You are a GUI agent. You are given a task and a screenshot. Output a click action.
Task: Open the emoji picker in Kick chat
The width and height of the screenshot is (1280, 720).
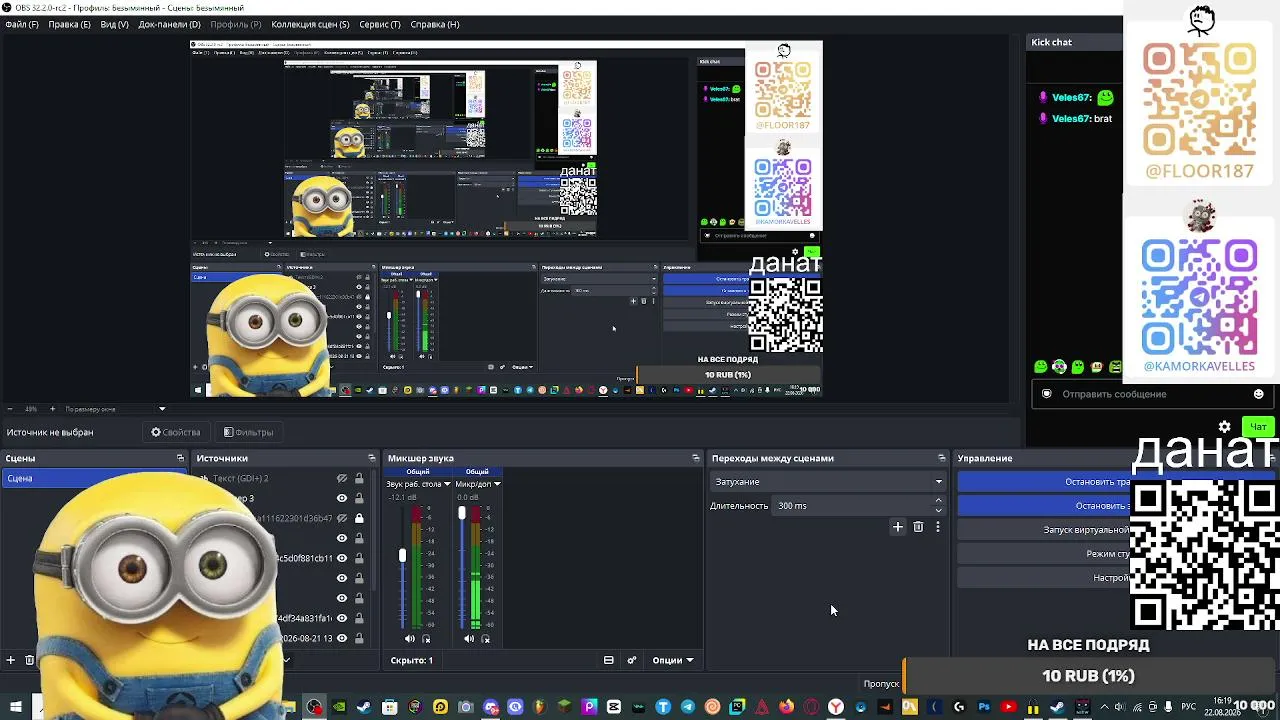[x=1259, y=394]
